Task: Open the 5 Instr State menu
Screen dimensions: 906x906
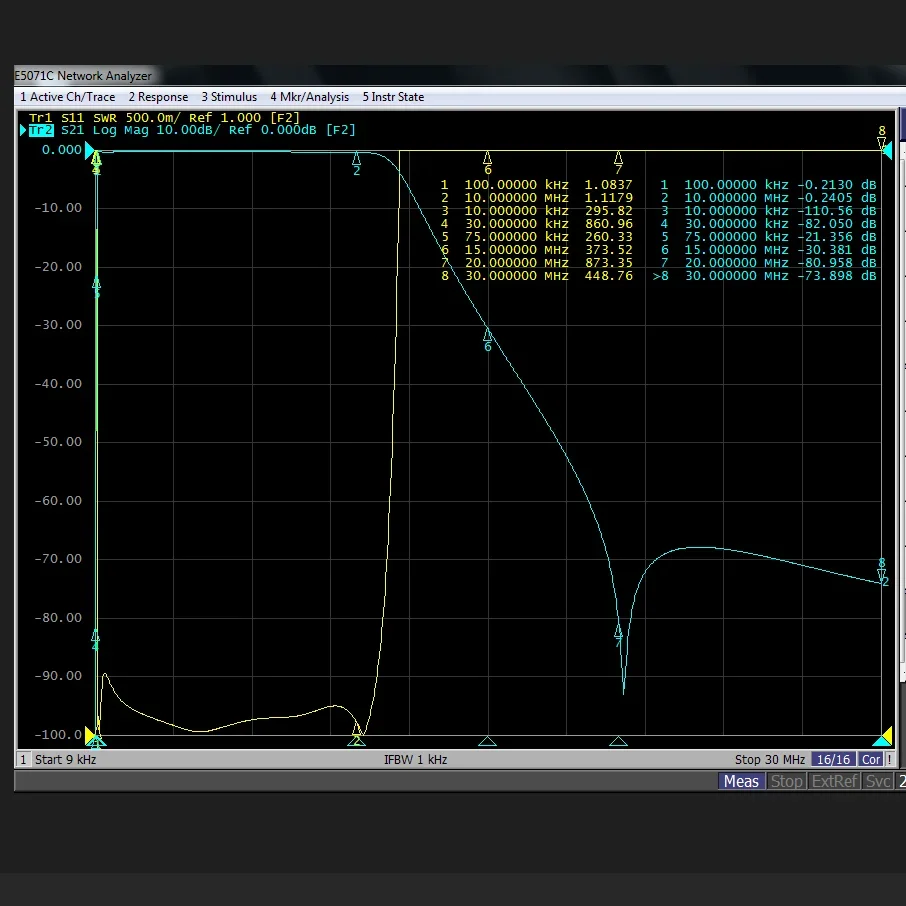Action: pos(393,97)
